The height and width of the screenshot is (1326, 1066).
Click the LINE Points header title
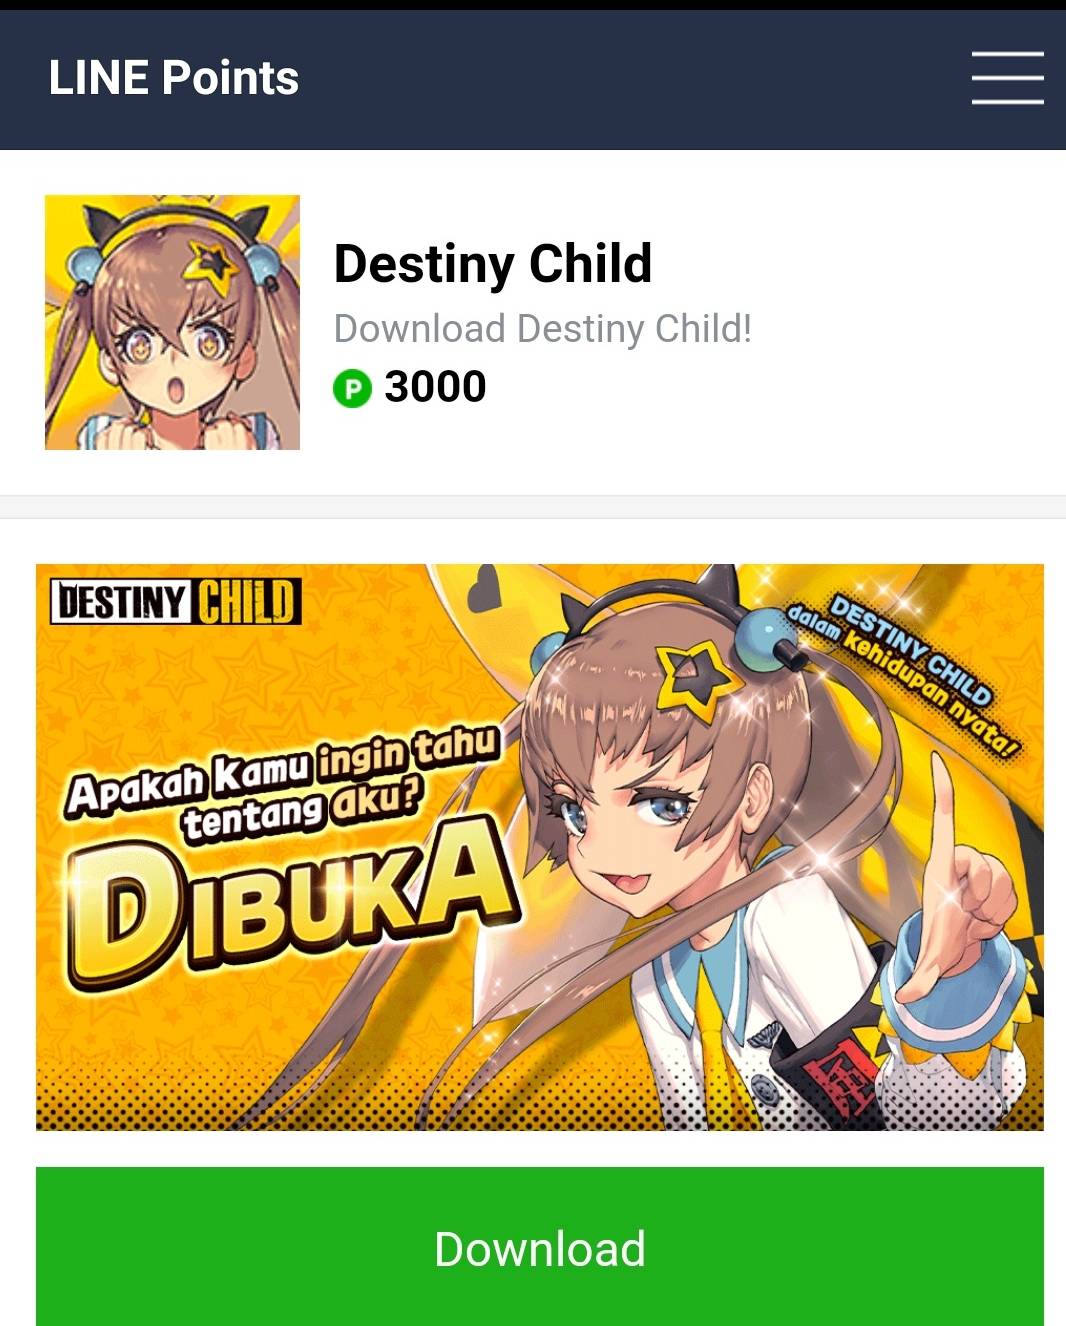point(174,78)
